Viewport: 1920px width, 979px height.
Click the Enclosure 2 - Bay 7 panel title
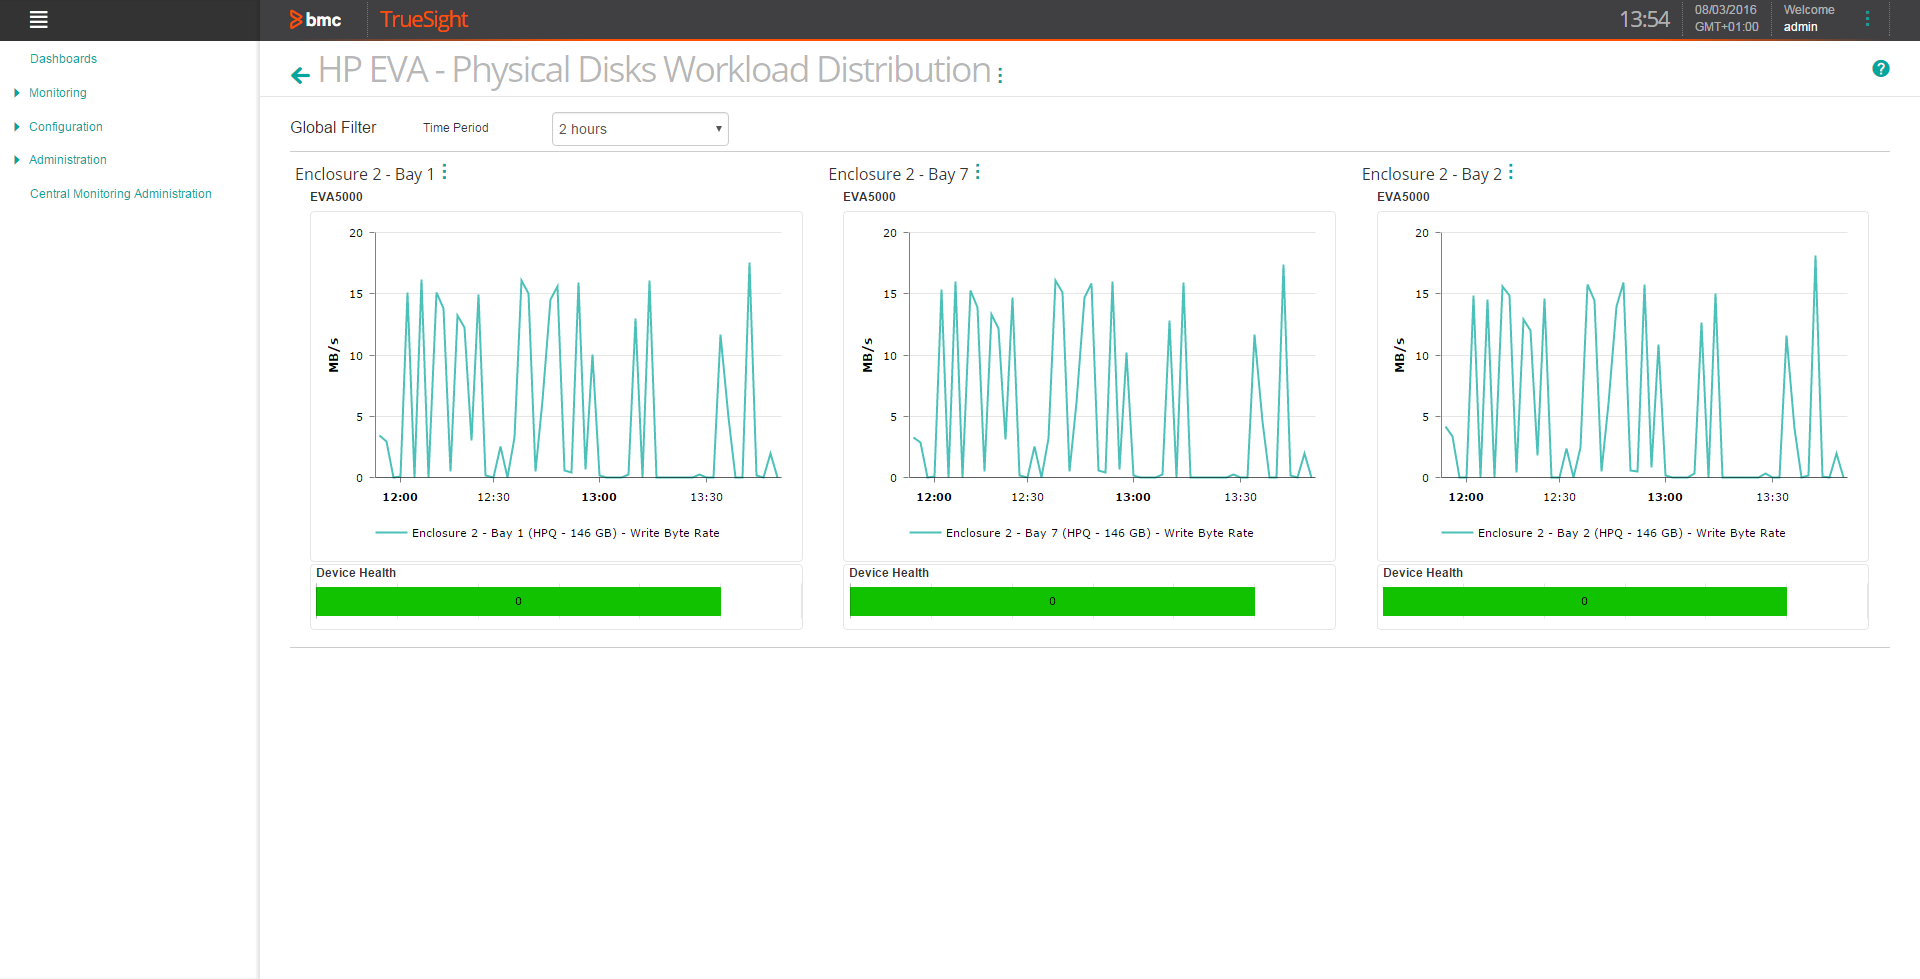(898, 174)
